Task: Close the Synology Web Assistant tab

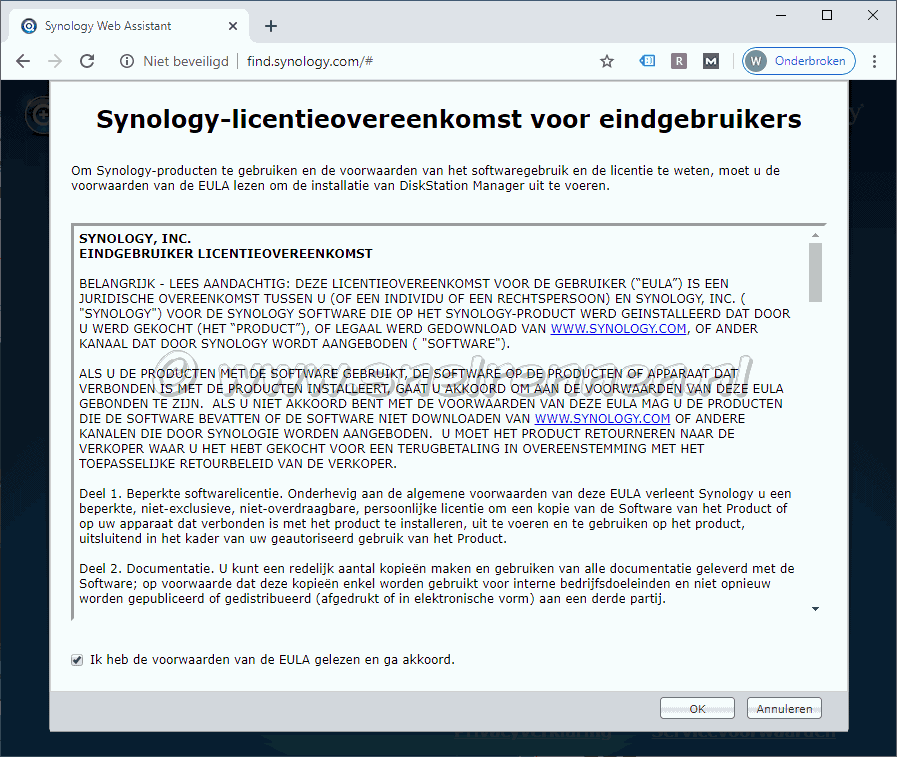Action: 233,26
